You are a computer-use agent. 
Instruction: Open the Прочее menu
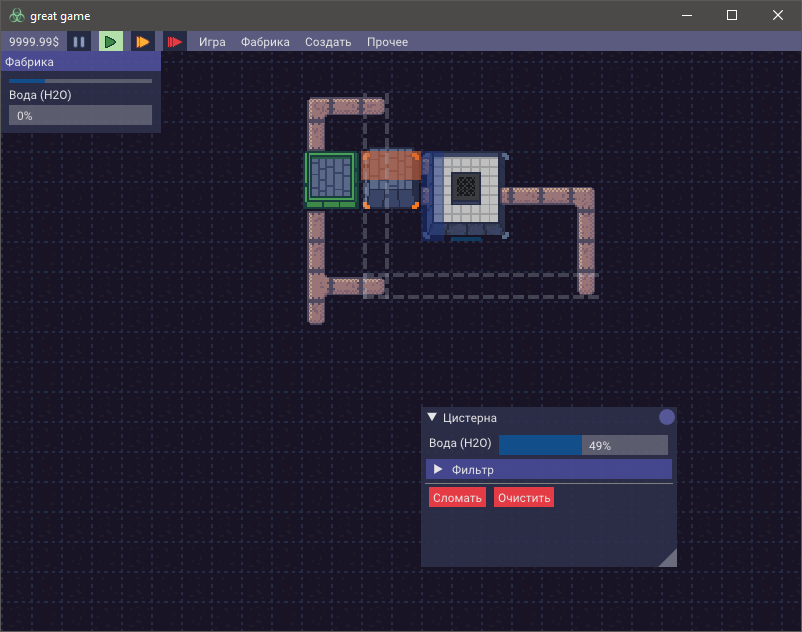point(387,42)
